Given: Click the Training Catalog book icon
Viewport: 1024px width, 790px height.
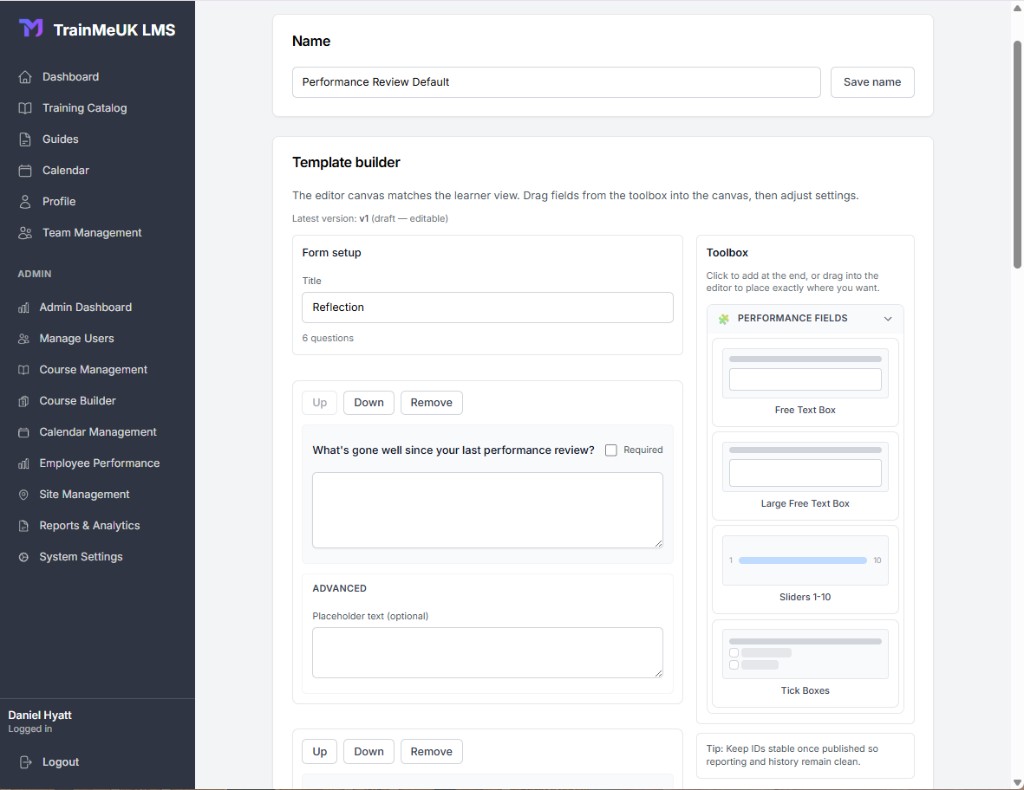Looking at the screenshot, I should 25,108.
